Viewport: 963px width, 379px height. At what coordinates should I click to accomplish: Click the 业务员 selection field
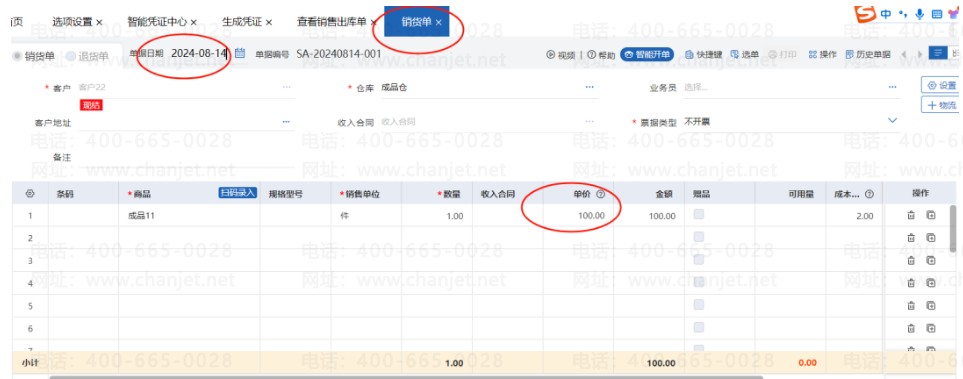click(x=792, y=87)
